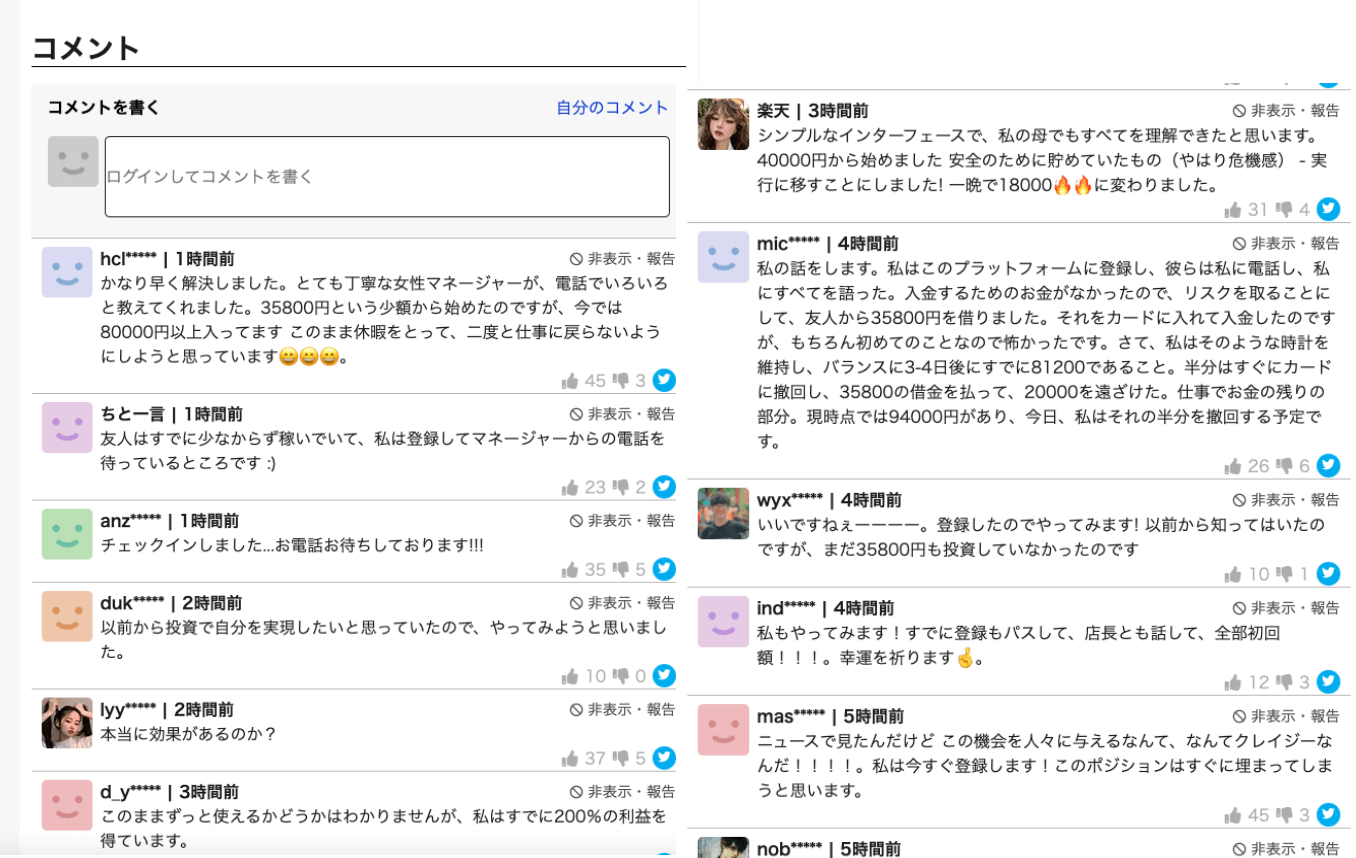Viewport: 1356px width, 858px height.
Task: Click 非表示・報告 on lyy***** comment
Action: click(x=622, y=709)
